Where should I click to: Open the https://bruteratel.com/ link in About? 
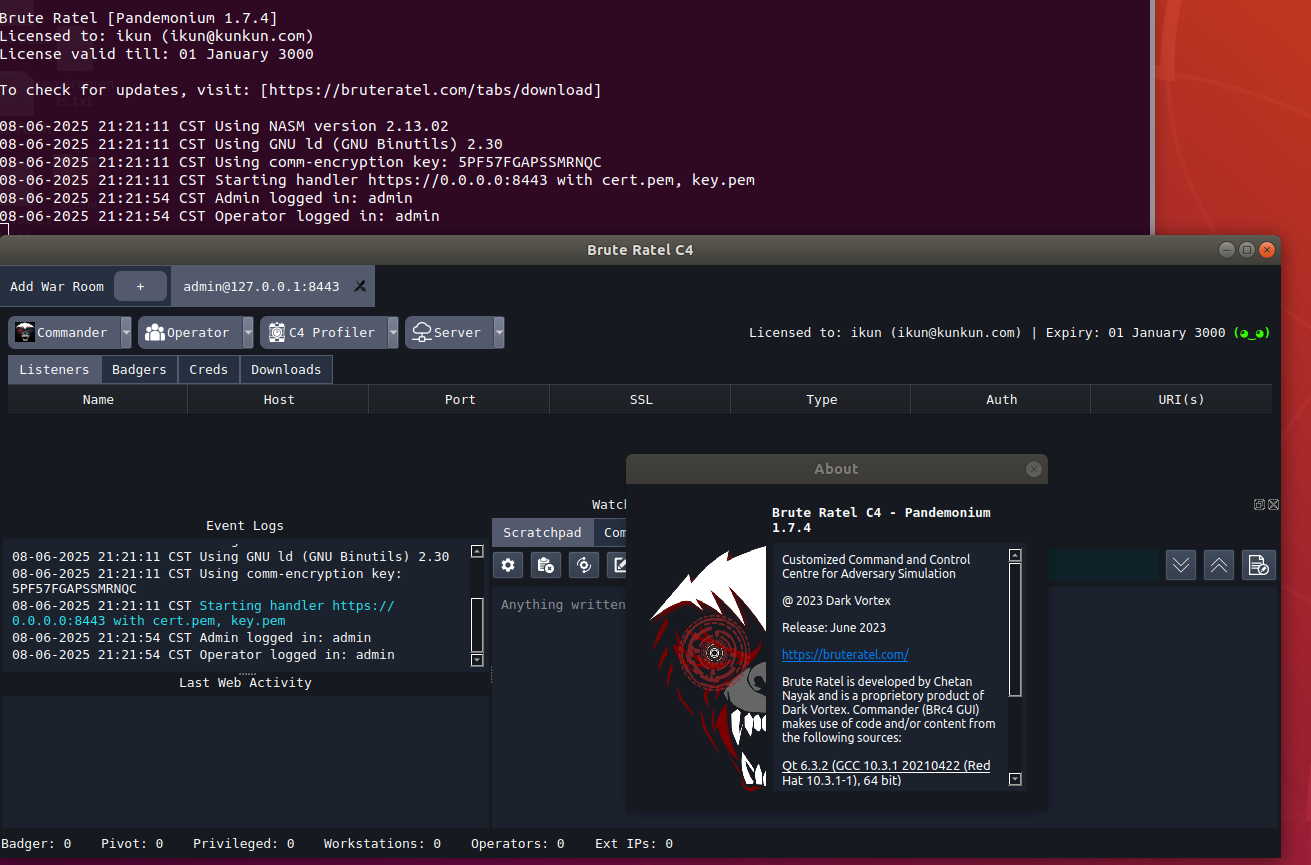point(845,655)
